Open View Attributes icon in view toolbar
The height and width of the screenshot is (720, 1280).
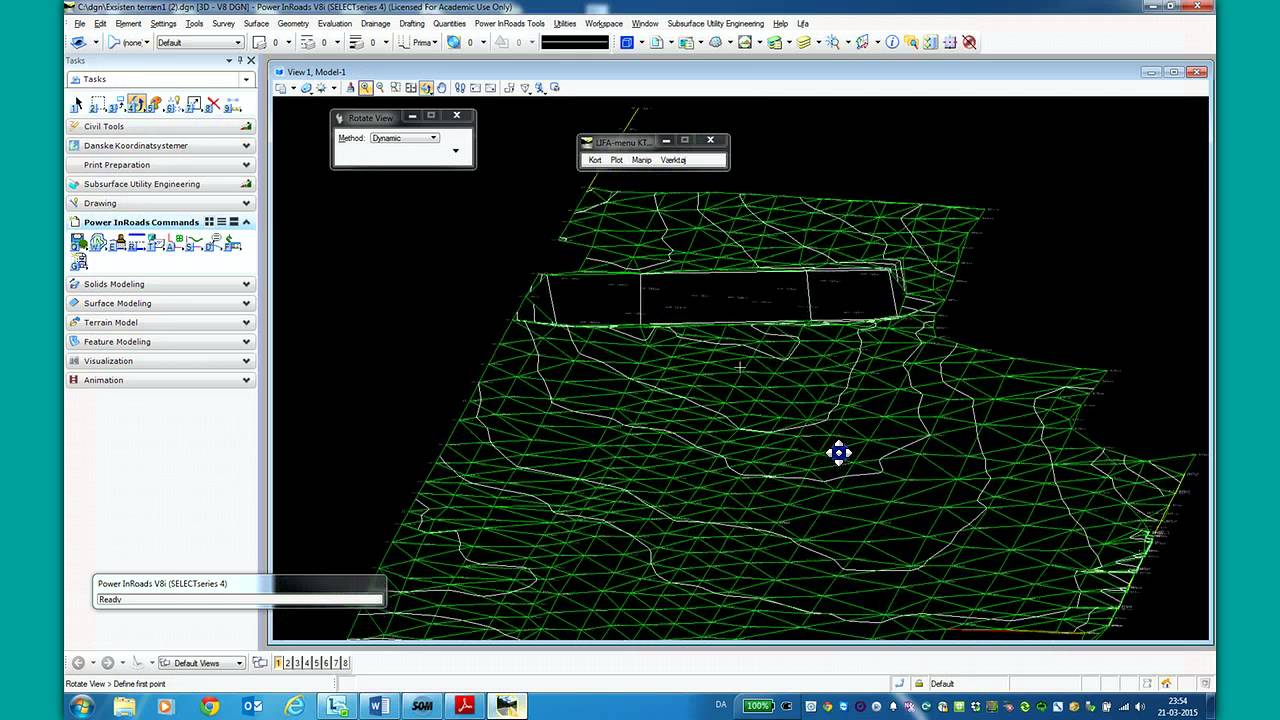click(x=281, y=88)
